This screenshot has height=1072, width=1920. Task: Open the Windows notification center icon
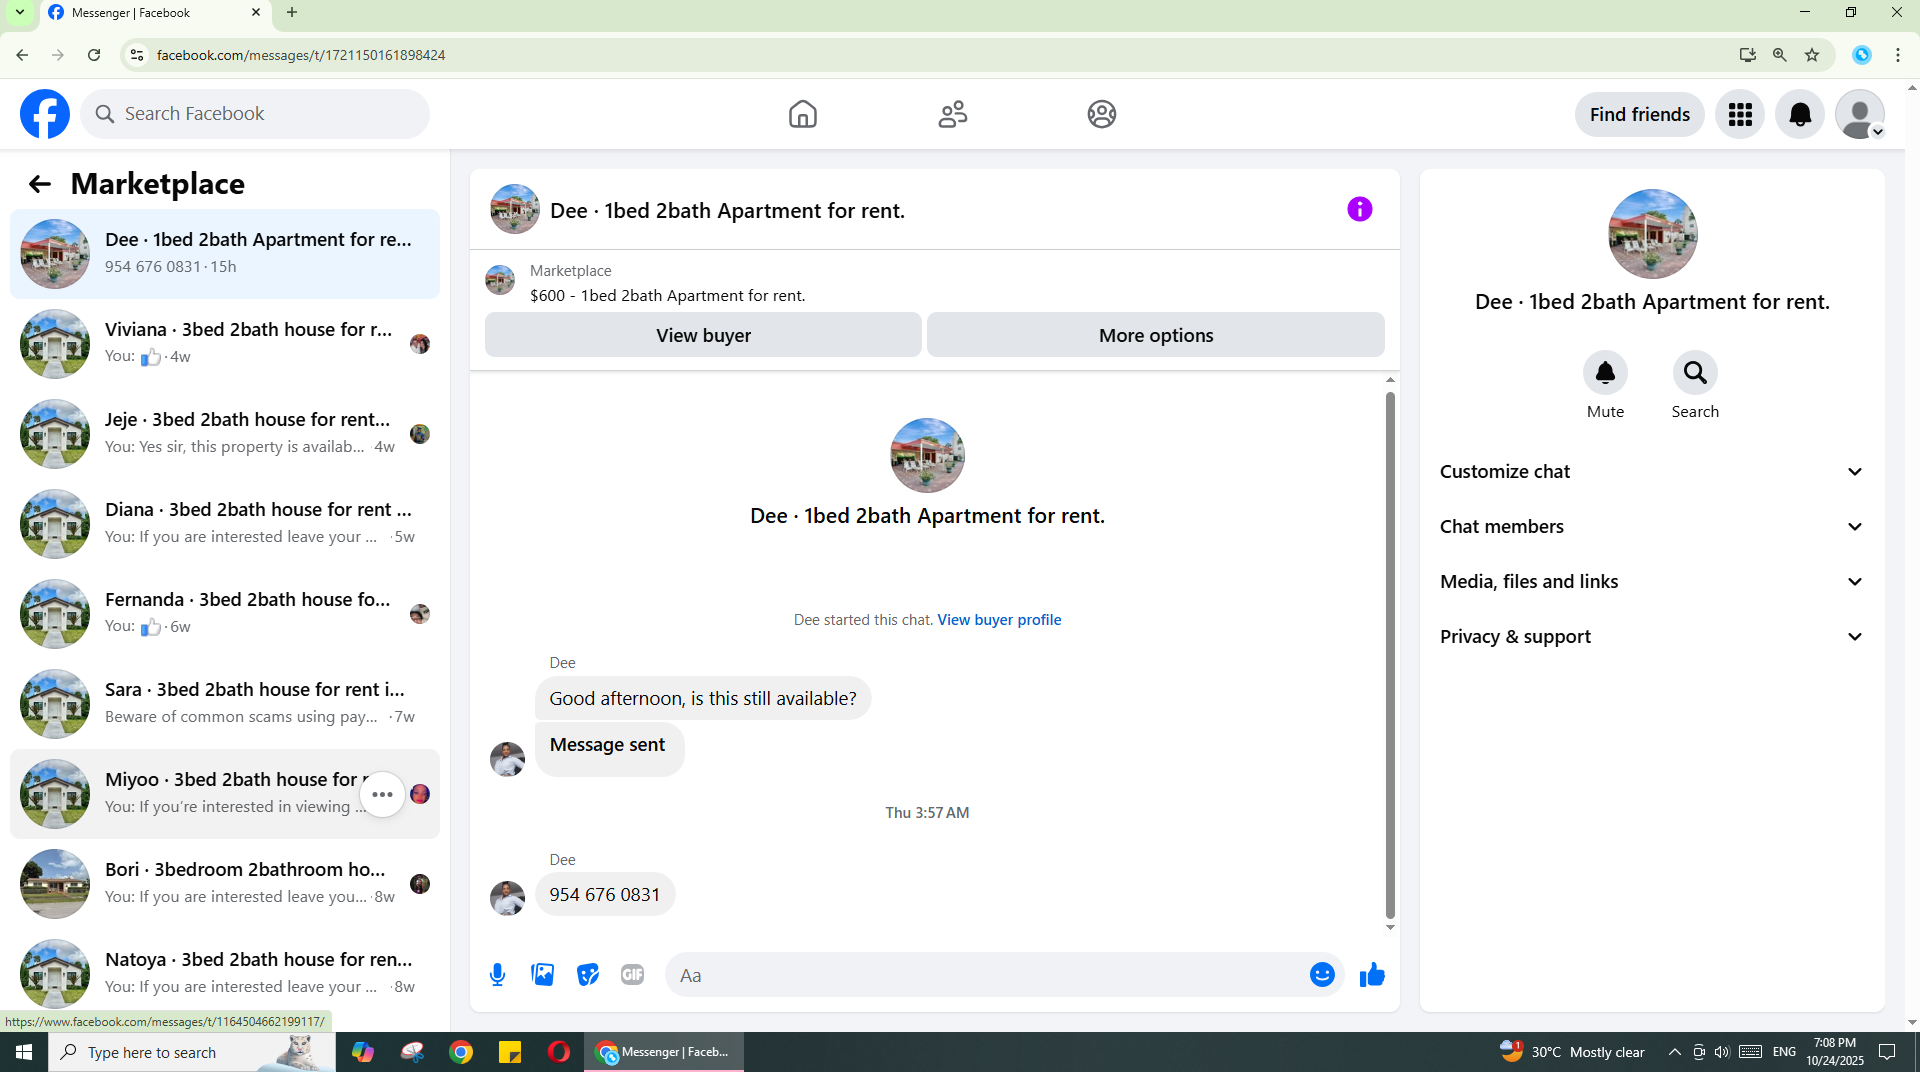[1887, 1052]
